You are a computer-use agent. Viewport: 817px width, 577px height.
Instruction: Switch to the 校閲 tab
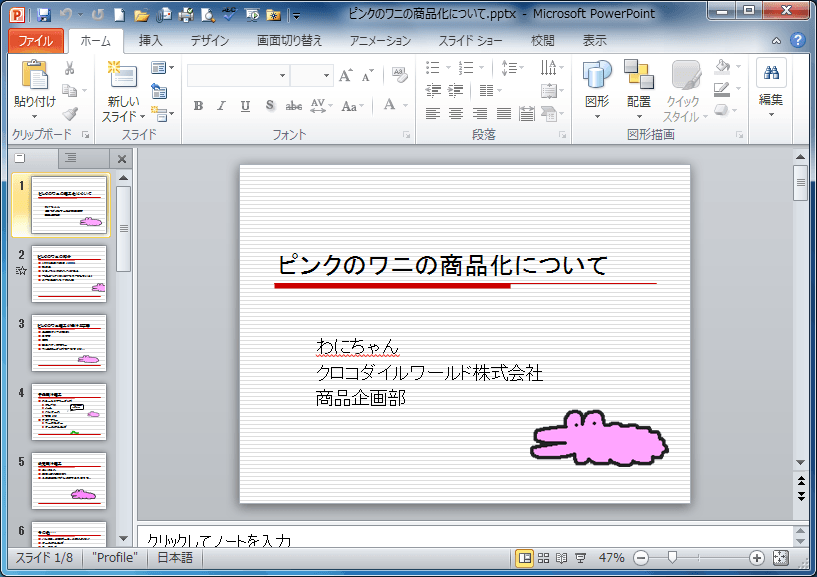coord(542,41)
